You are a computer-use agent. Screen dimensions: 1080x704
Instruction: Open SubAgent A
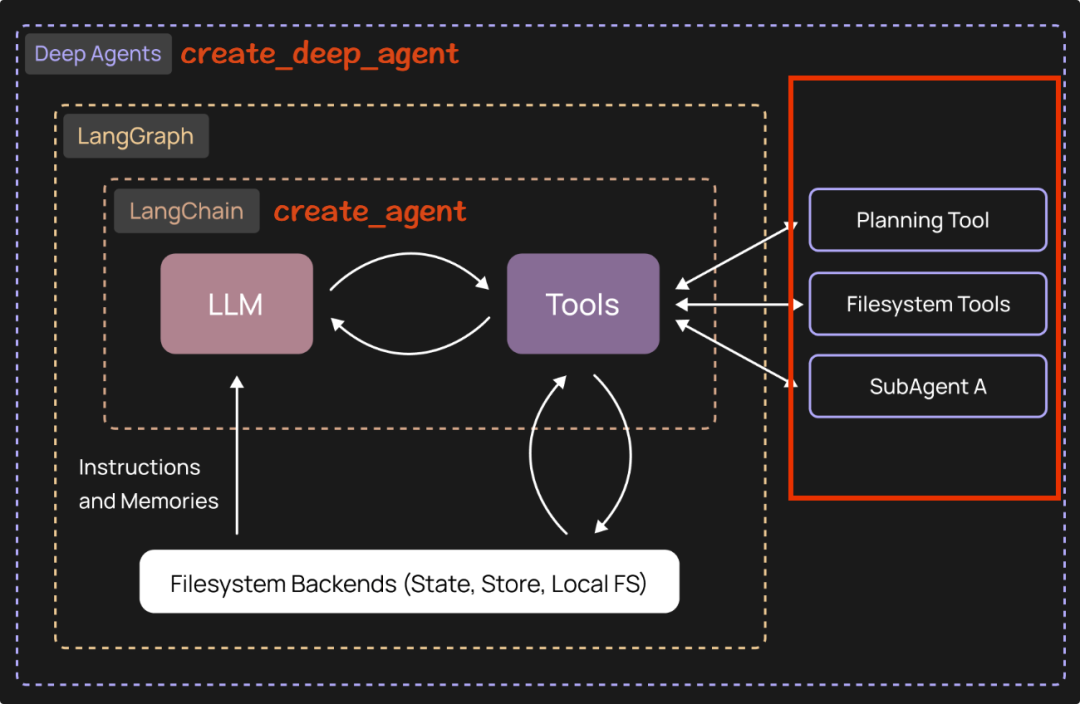coord(927,386)
